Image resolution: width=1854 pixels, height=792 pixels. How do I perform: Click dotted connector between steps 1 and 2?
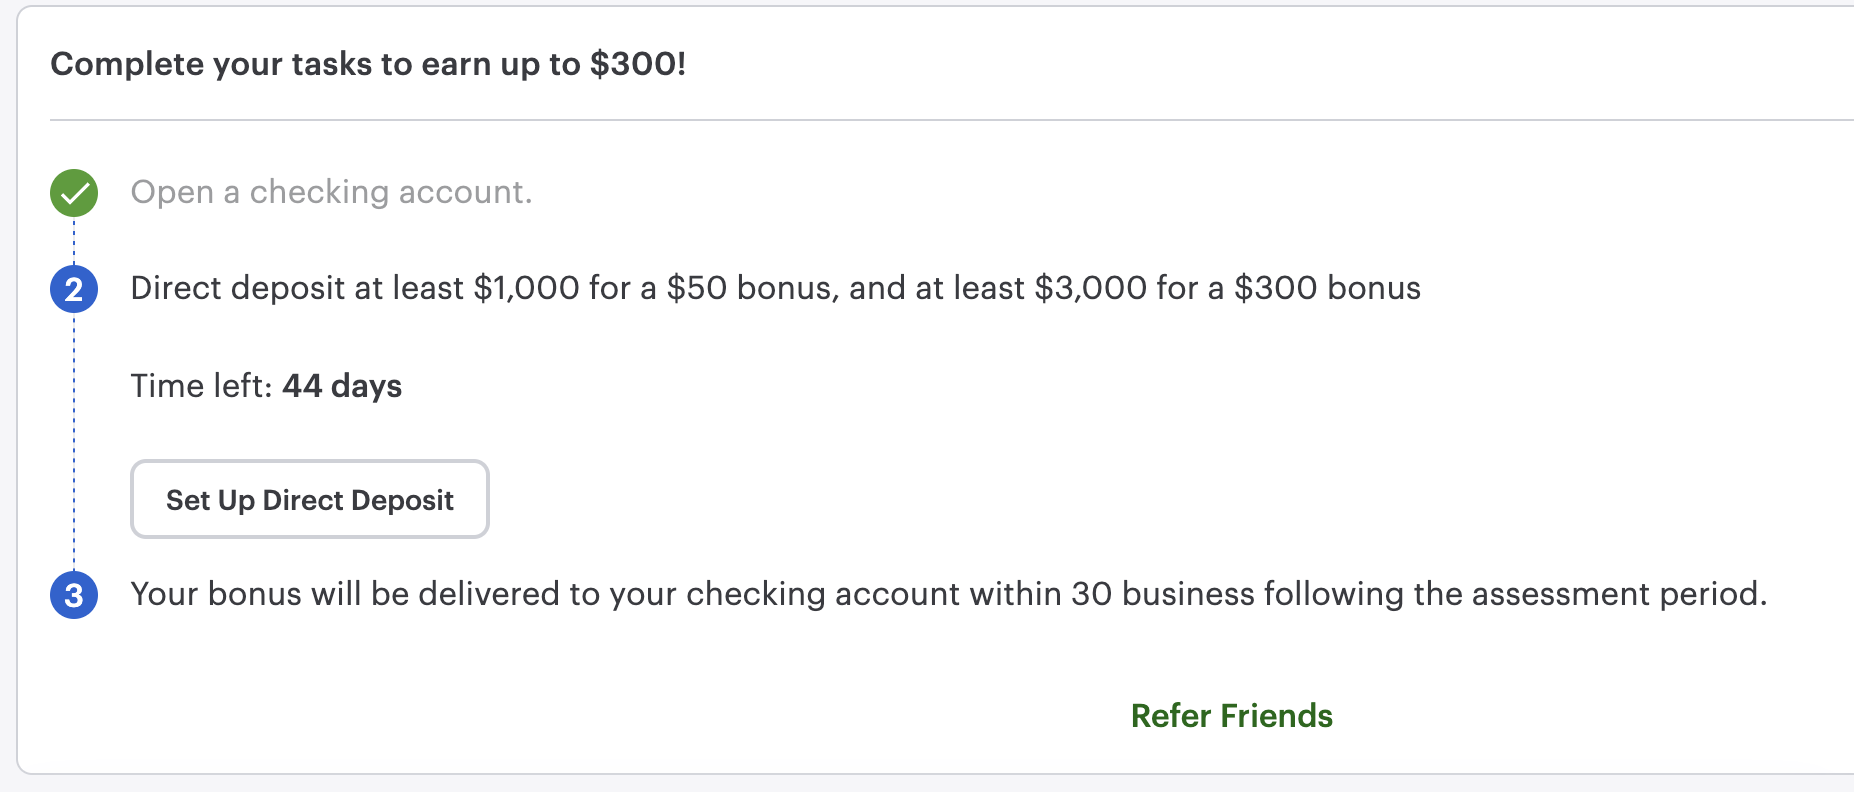[x=74, y=241]
